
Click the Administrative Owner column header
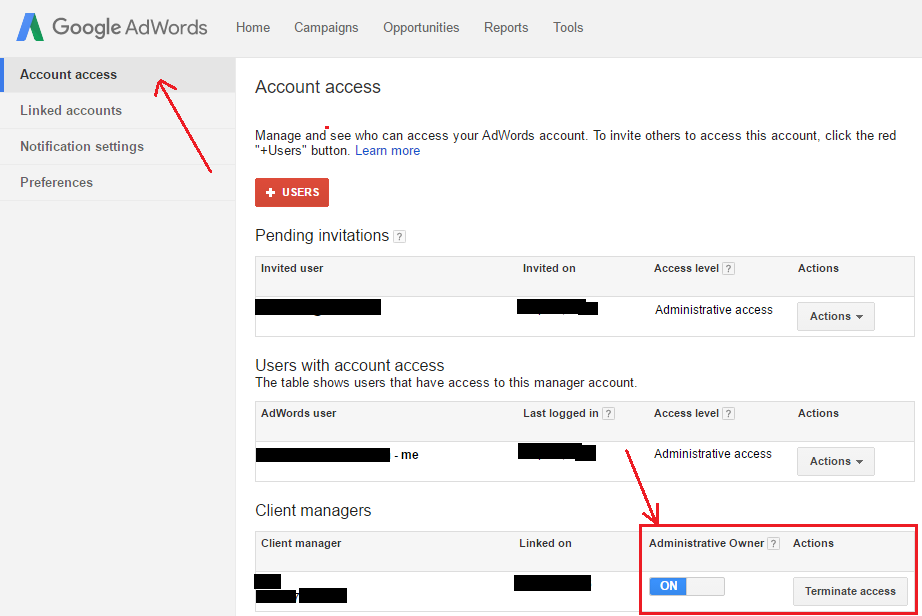coord(706,543)
